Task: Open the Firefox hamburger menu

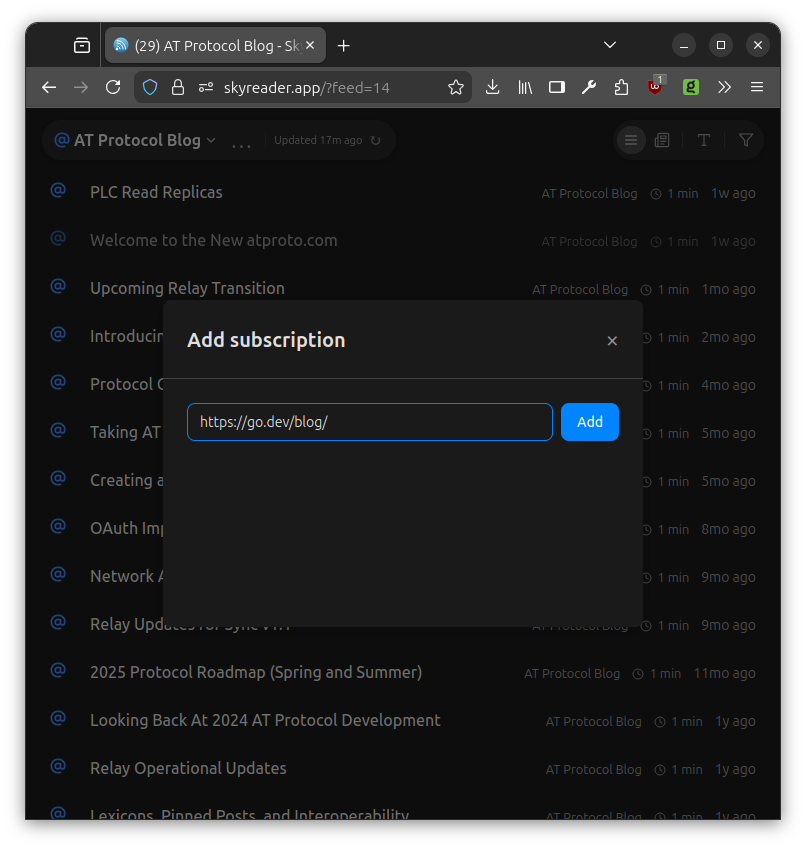Action: coord(757,87)
